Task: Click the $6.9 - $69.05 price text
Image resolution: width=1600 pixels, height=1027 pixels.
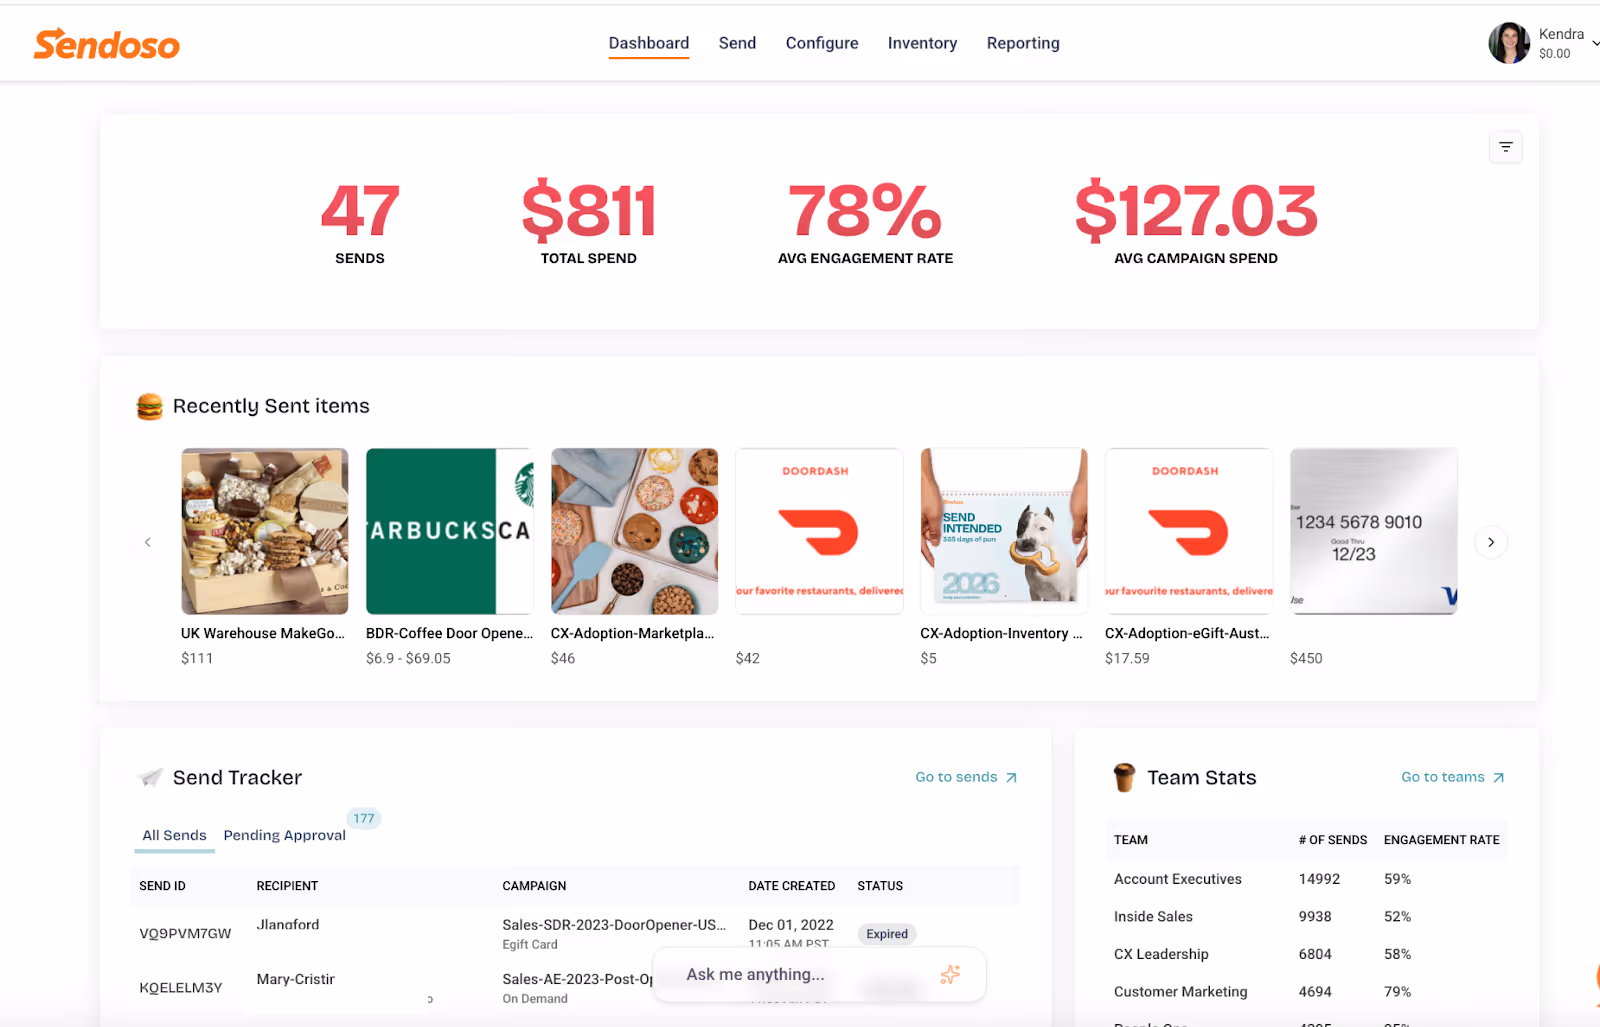Action: coord(408,658)
